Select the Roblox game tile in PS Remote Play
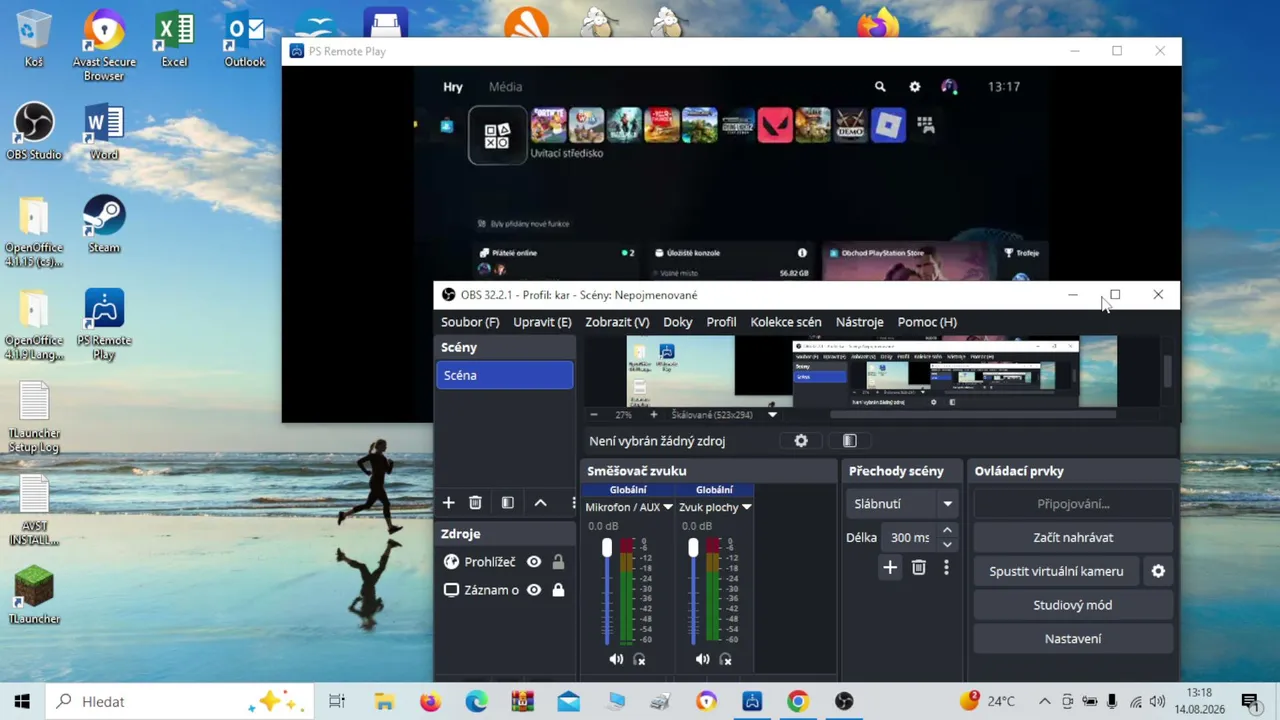 click(888, 125)
